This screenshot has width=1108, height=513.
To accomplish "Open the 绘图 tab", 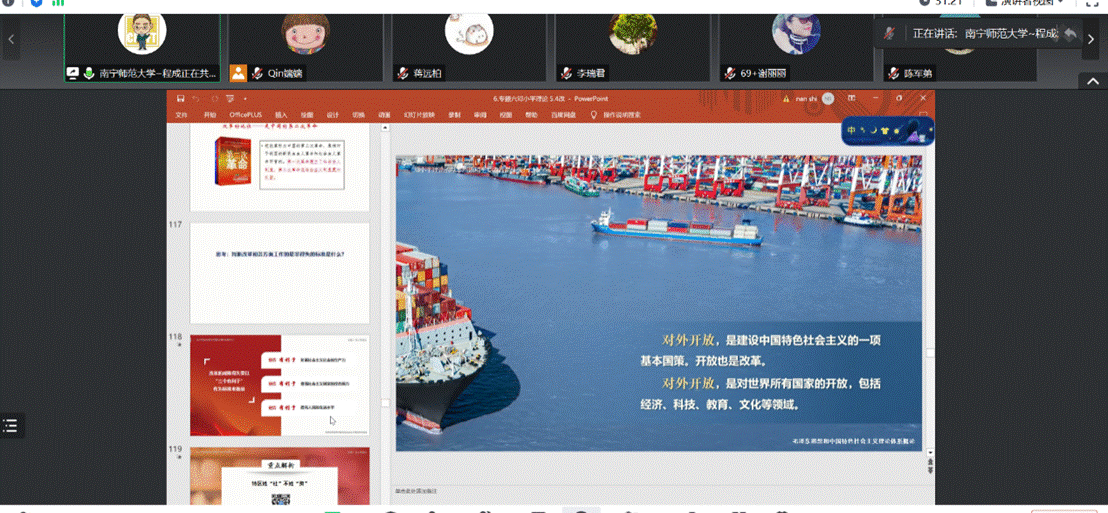I will tap(307, 114).
